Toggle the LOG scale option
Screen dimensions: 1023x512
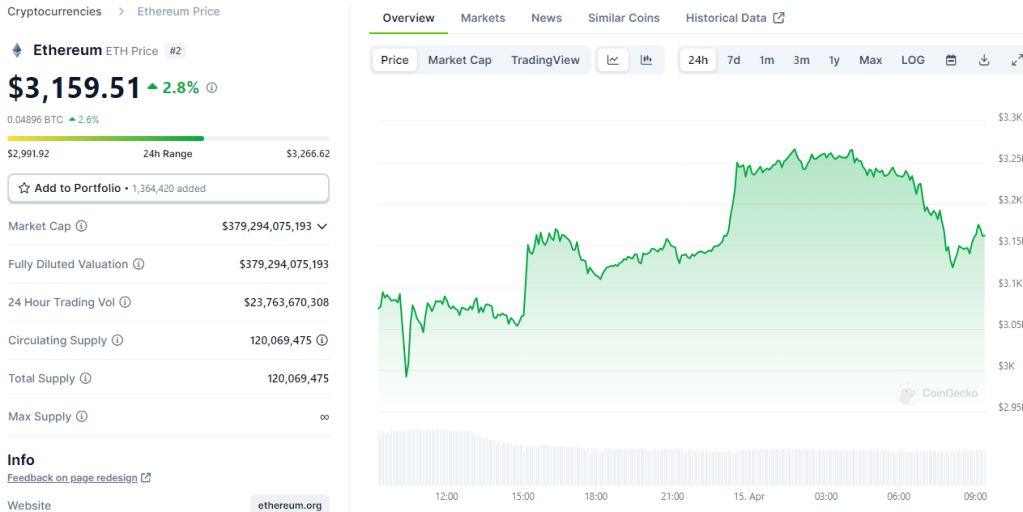(912, 60)
